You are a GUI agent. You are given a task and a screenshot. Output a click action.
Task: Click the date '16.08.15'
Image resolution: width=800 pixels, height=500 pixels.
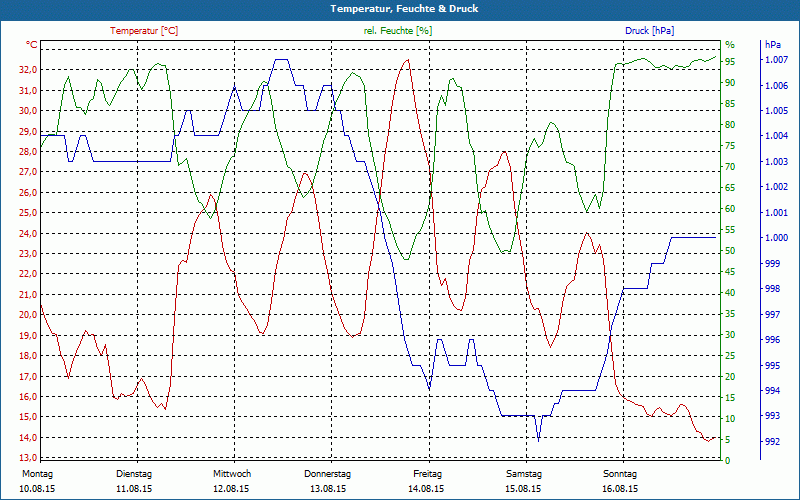(x=620, y=489)
